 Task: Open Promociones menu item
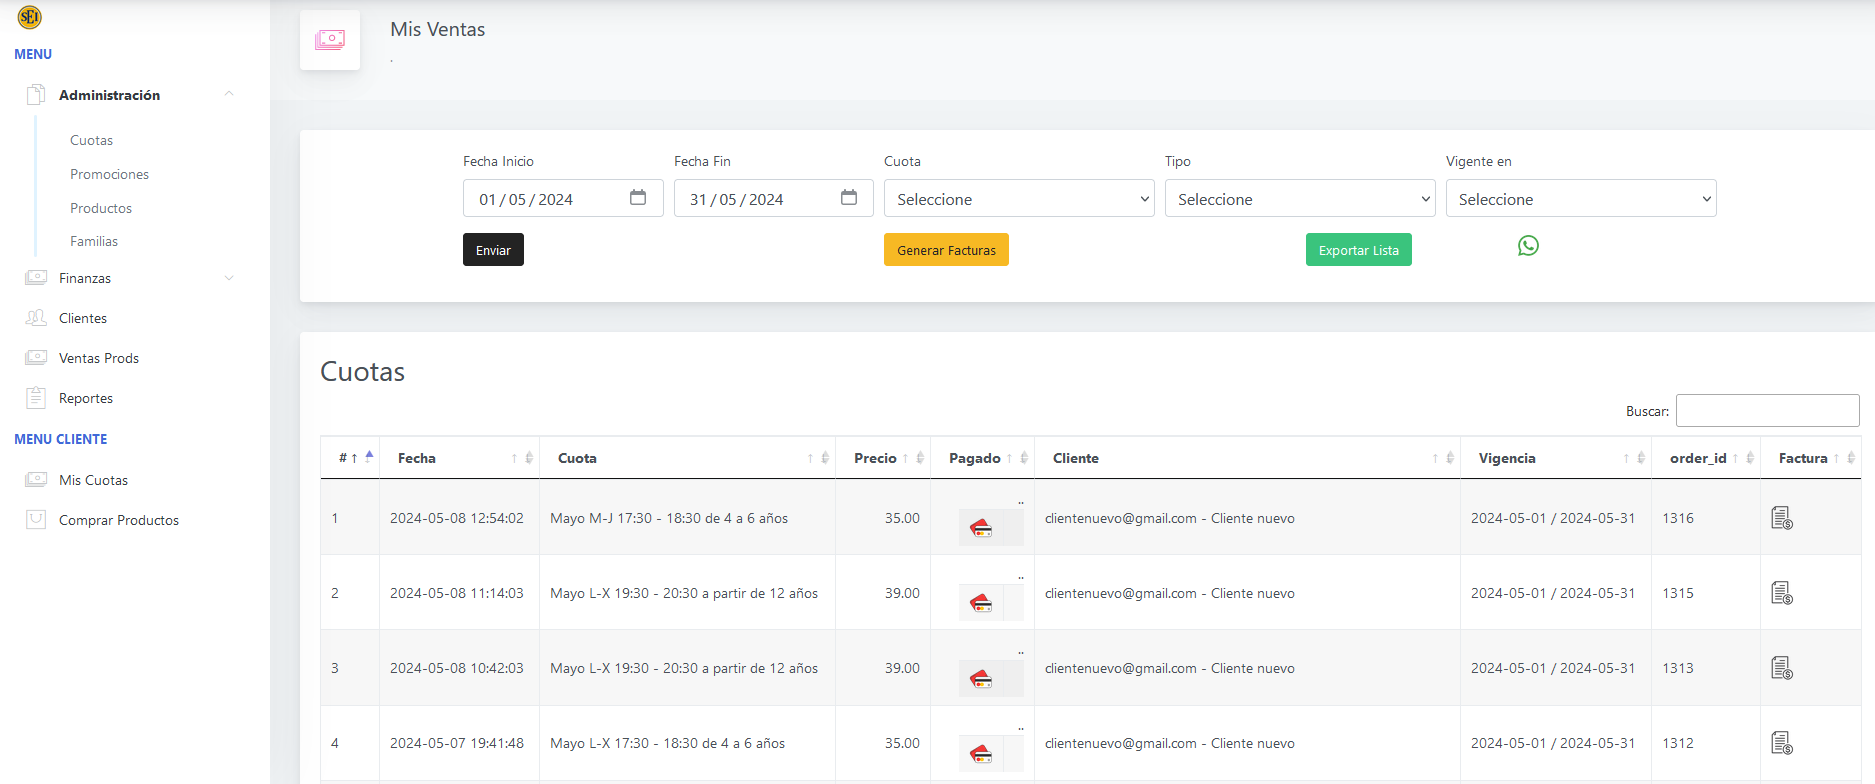(109, 174)
